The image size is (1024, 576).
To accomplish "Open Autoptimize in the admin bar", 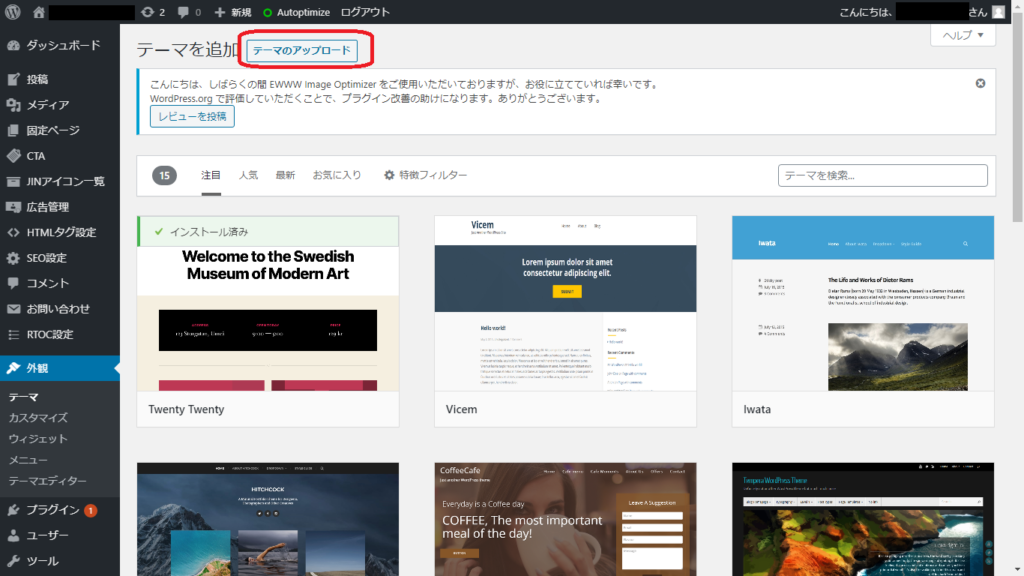I will click(x=296, y=12).
